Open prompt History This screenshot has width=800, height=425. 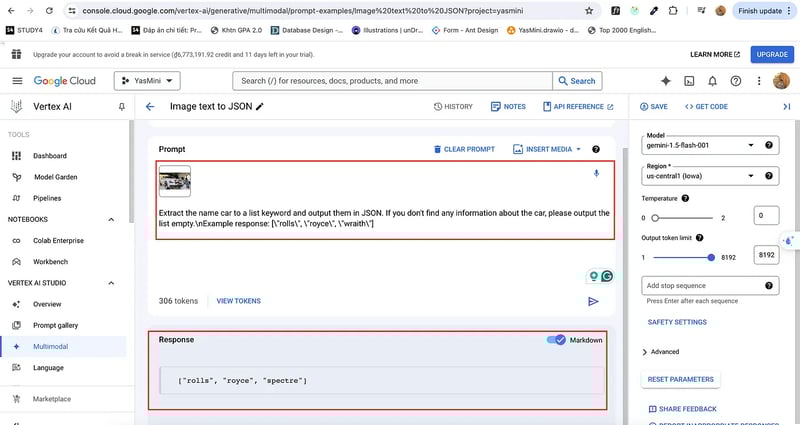tap(453, 107)
